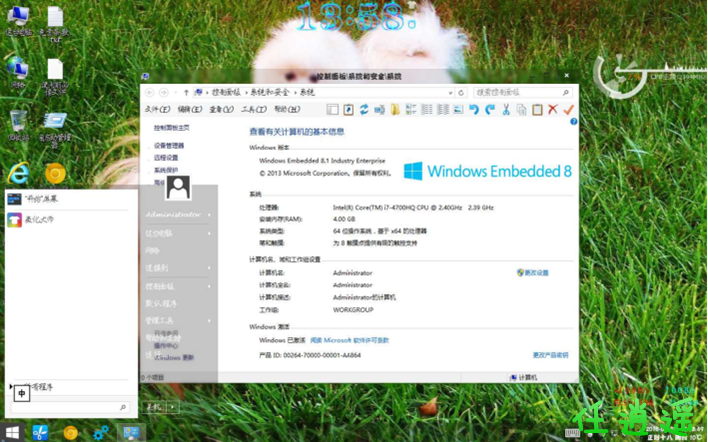Viewport: 708px width, 442px height.
Task: Open the yellow circle browser desktop icon
Action: coord(55,173)
